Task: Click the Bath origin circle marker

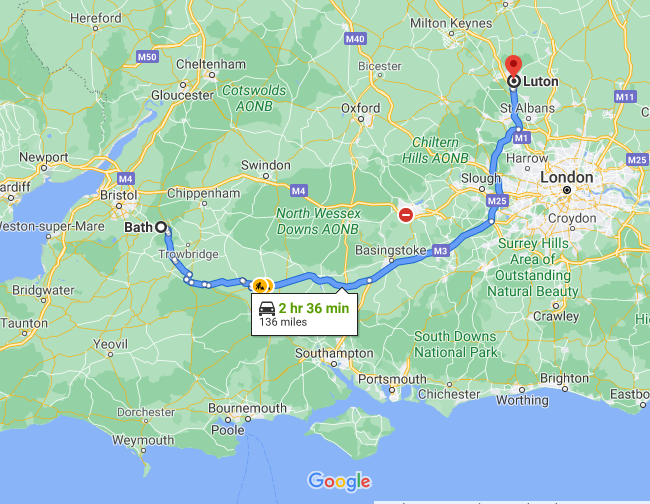Action: 161,227
